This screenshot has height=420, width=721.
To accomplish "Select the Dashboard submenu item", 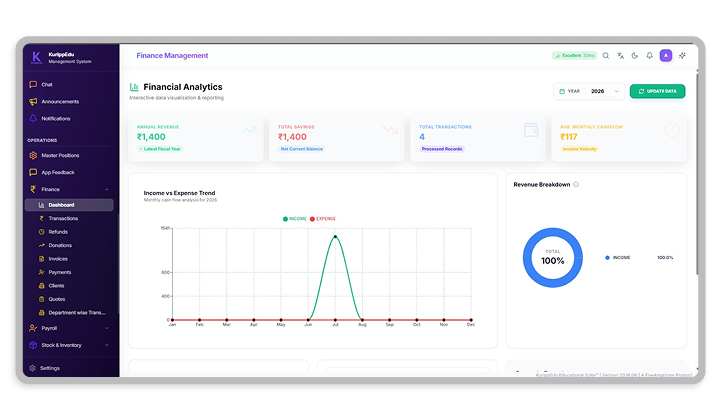I will click(x=69, y=205).
